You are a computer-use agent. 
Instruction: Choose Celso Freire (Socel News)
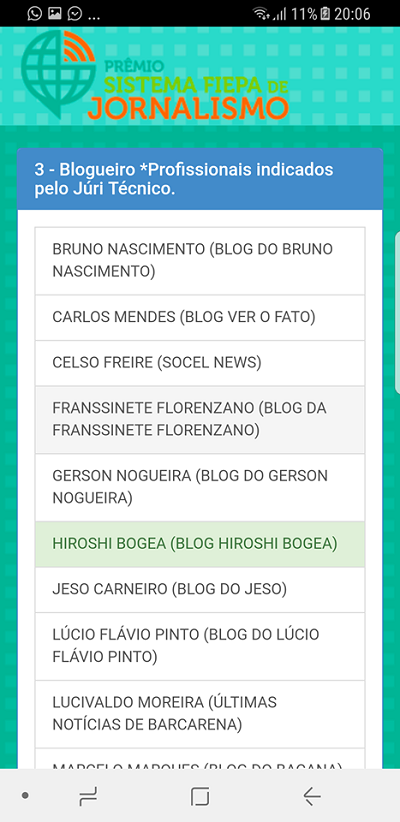tap(200, 363)
